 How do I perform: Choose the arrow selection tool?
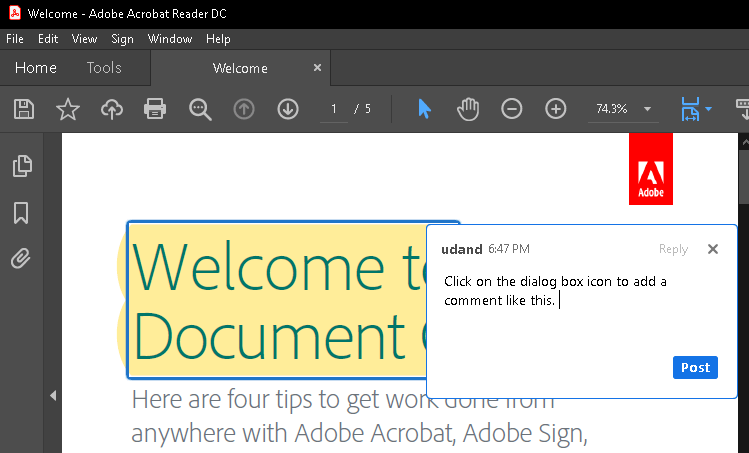(424, 109)
